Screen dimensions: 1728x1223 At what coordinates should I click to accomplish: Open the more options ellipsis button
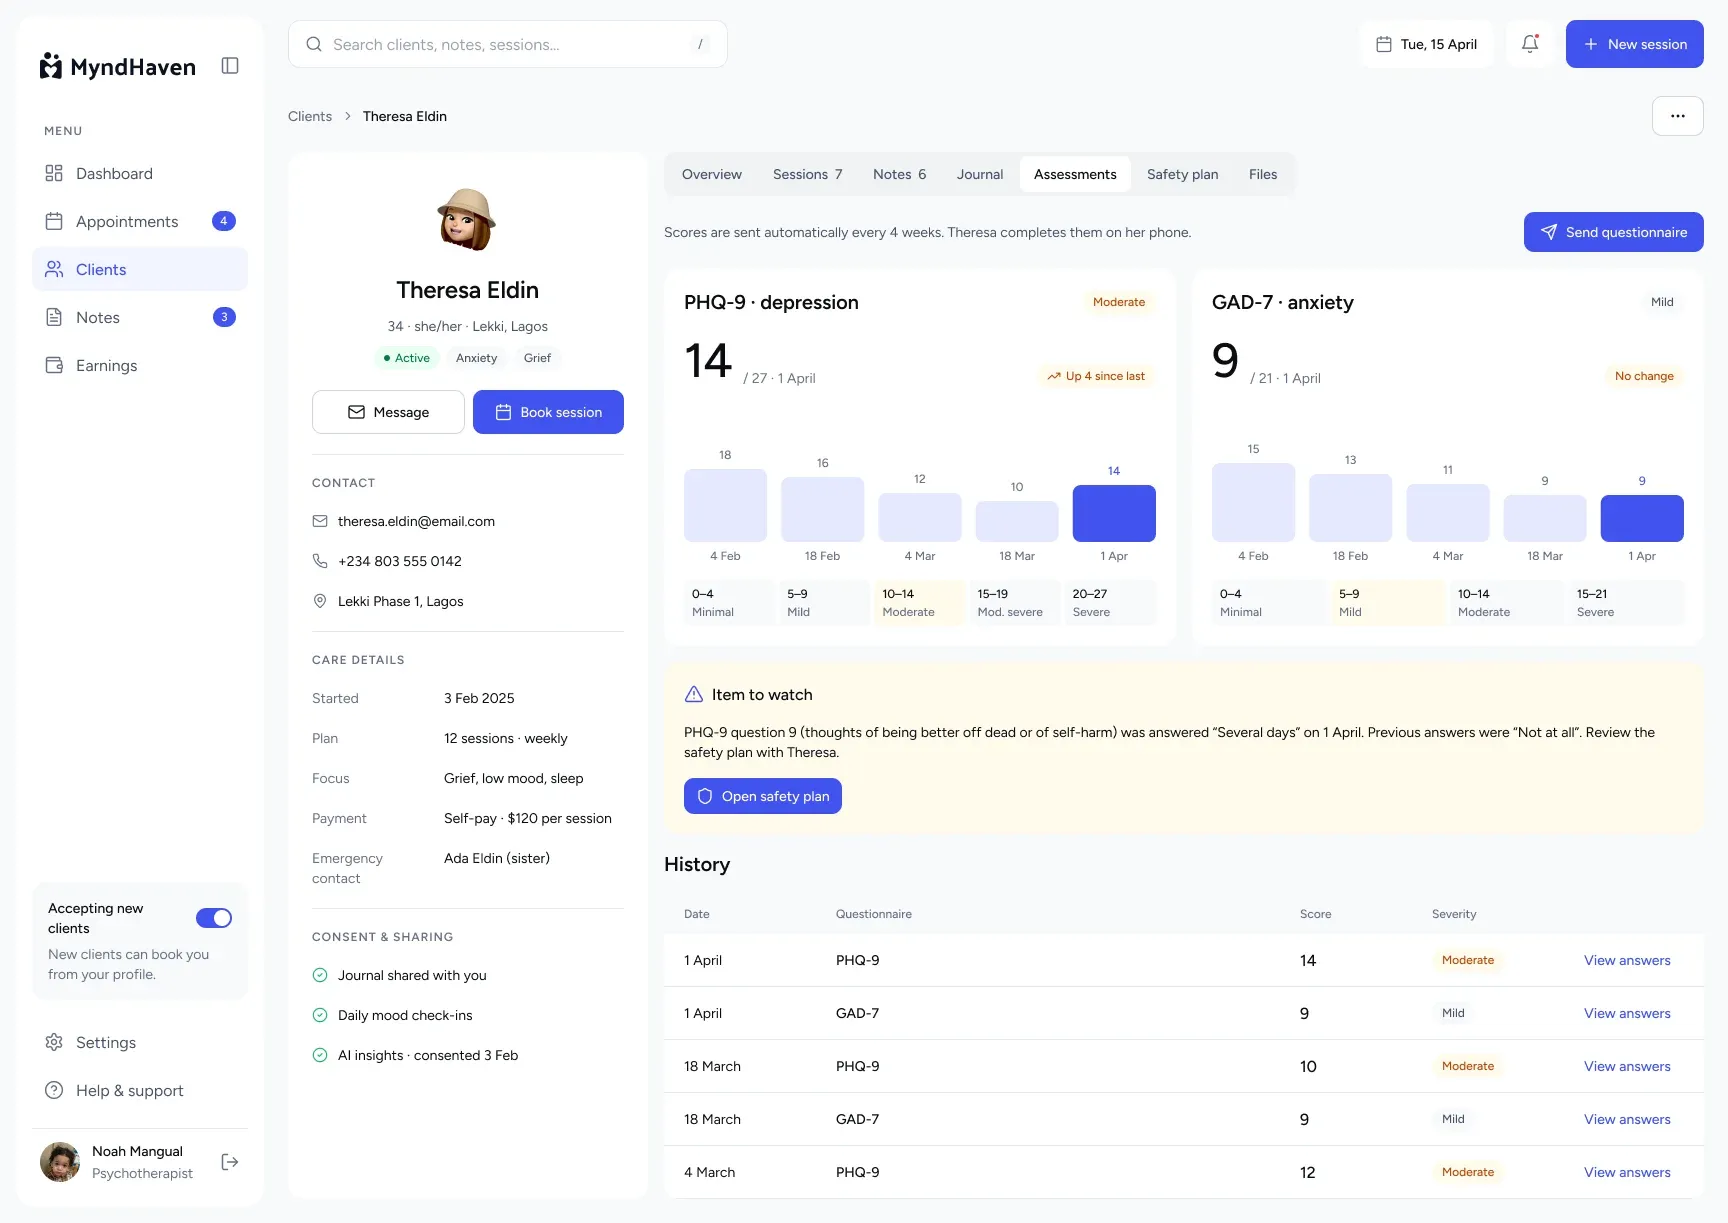tap(1678, 116)
